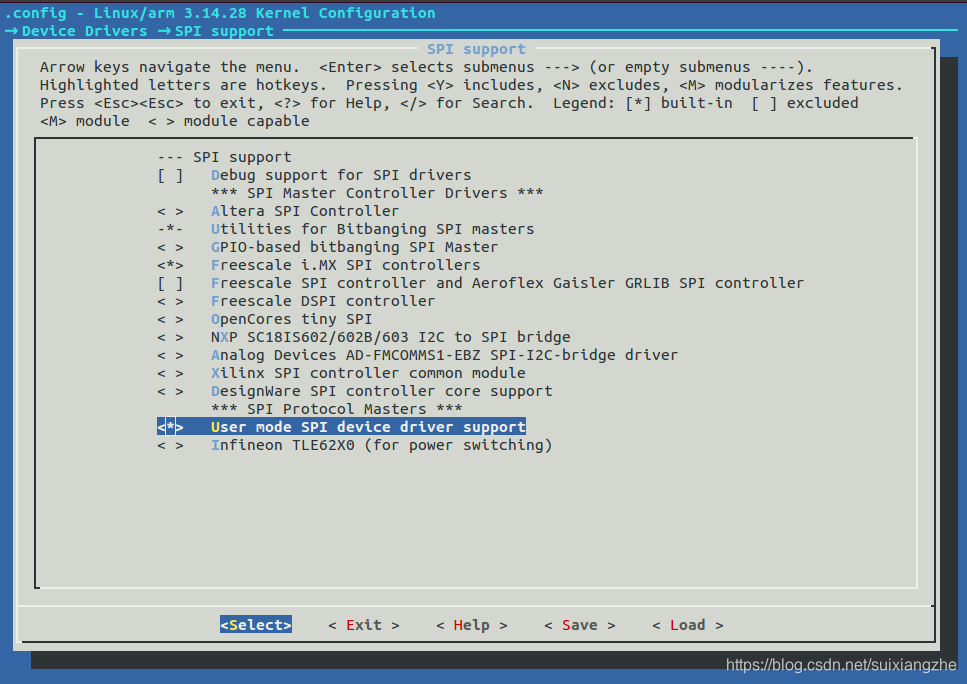967x684 pixels.
Task: Click the Exit button
Action: click(x=364, y=625)
